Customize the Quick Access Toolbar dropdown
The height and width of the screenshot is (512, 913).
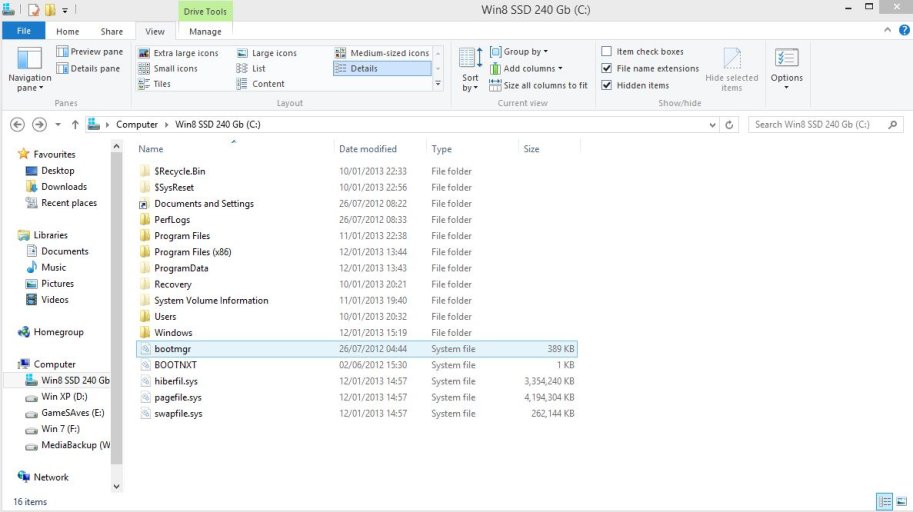click(x=65, y=10)
